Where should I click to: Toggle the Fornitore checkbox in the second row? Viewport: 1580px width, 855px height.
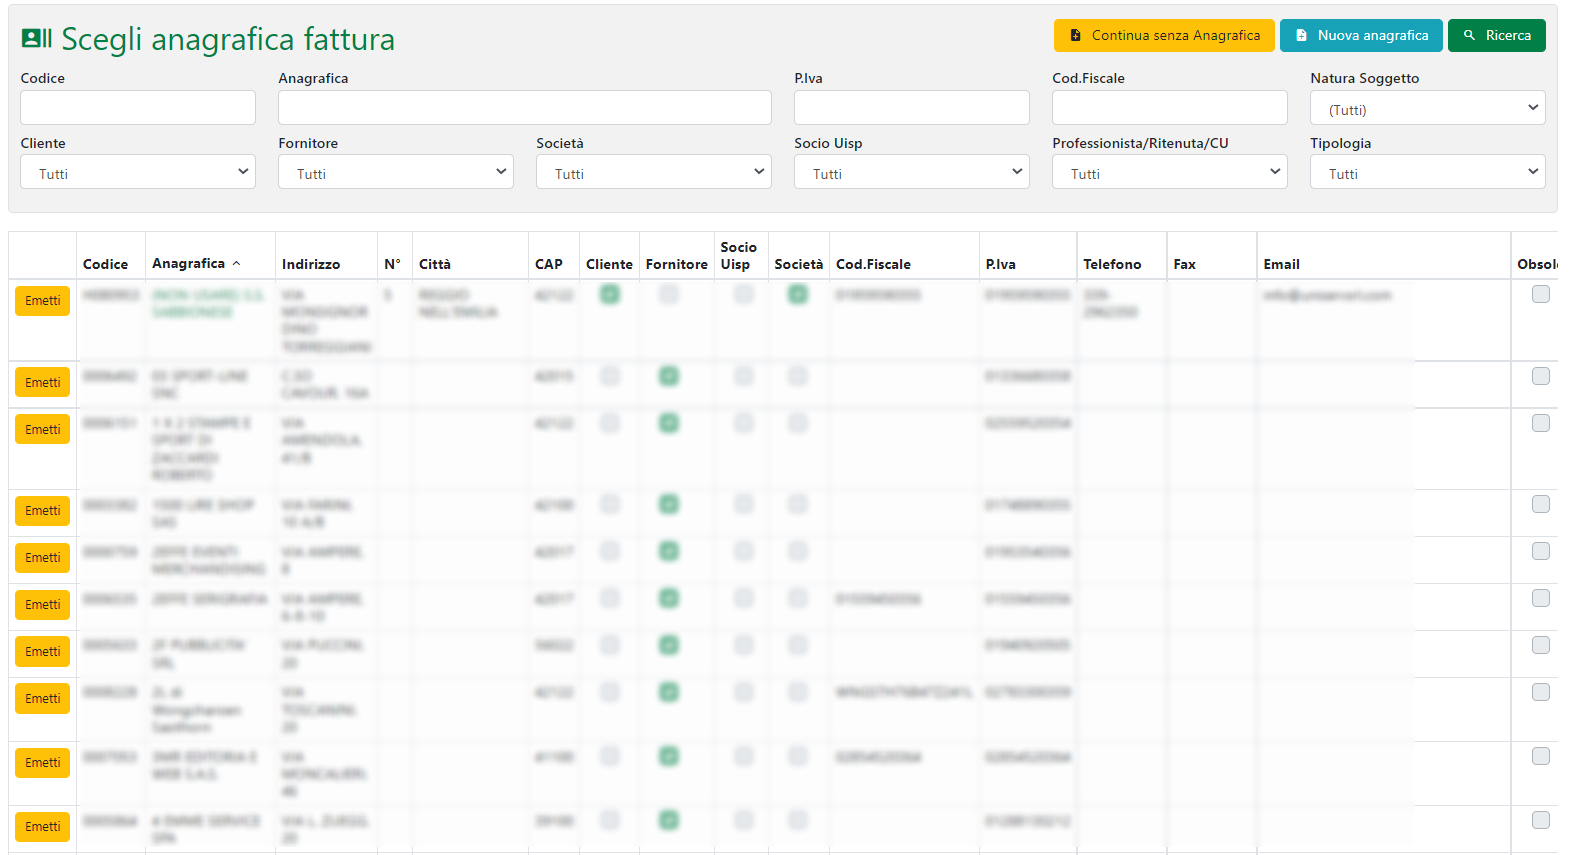coord(669,376)
